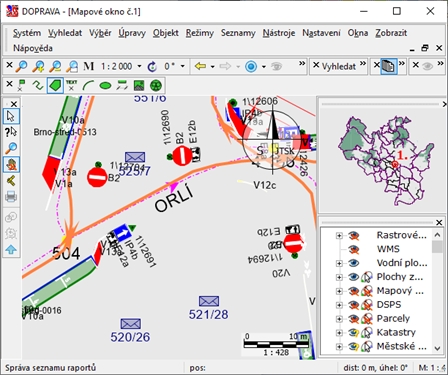448x375 pixels.
Task: Toggle visibility eye of DSPS layer
Action: (354, 305)
